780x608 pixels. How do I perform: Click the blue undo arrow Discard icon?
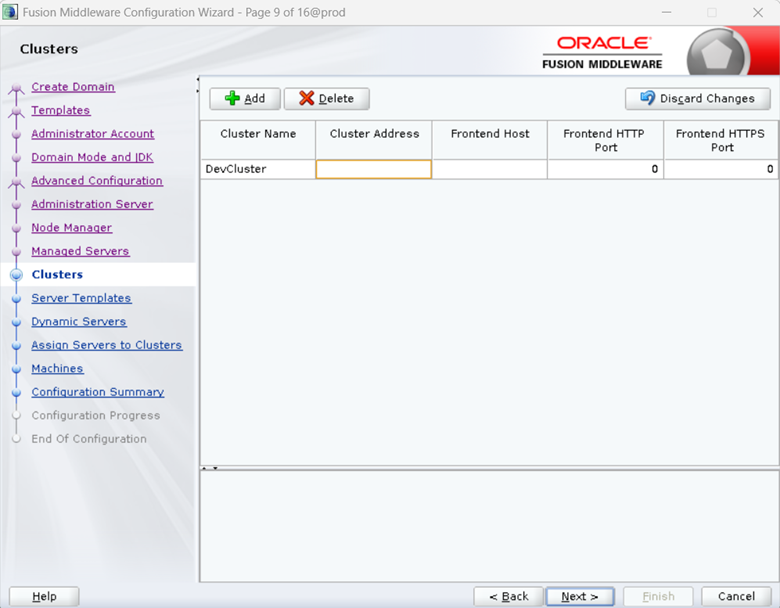point(647,98)
